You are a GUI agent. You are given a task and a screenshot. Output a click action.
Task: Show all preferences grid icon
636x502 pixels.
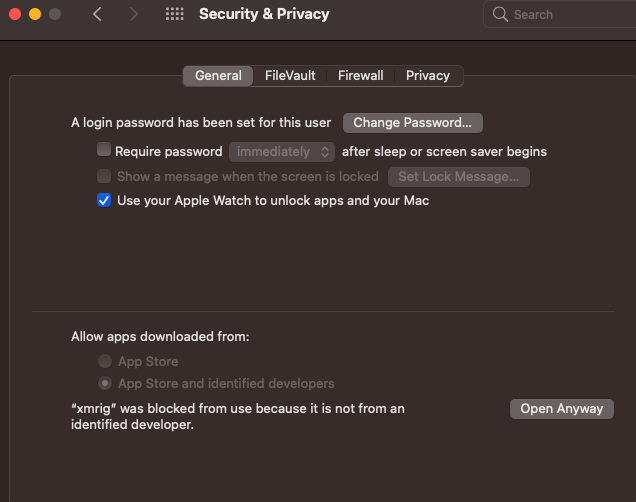tap(175, 14)
